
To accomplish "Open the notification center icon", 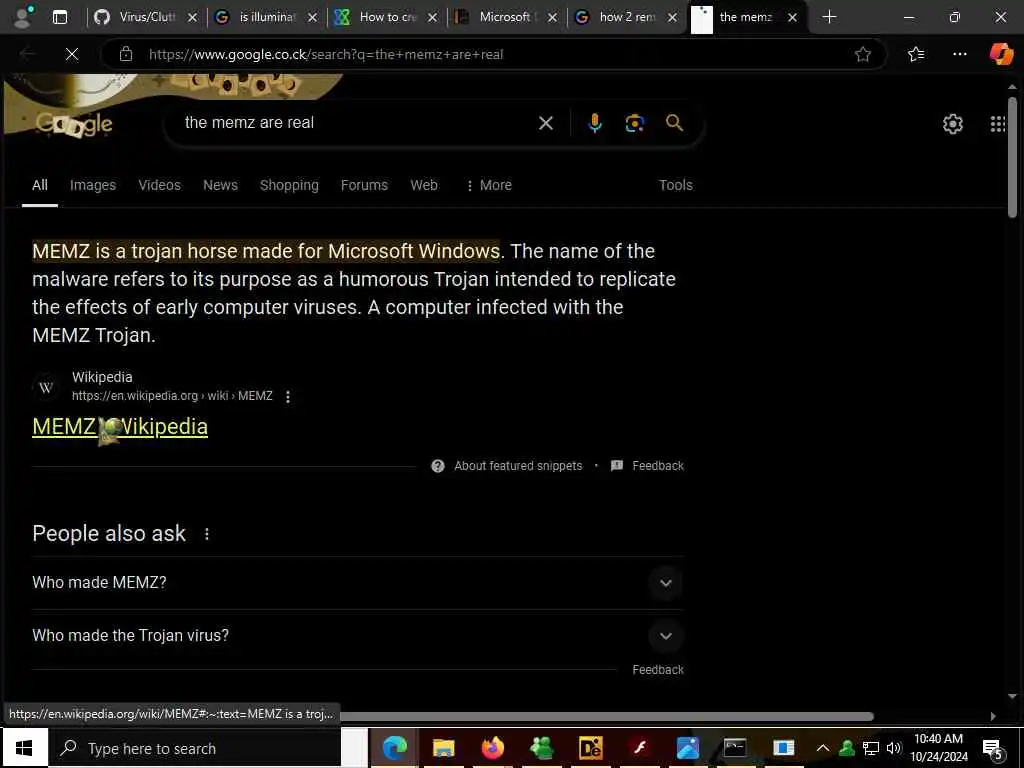I will (993, 749).
